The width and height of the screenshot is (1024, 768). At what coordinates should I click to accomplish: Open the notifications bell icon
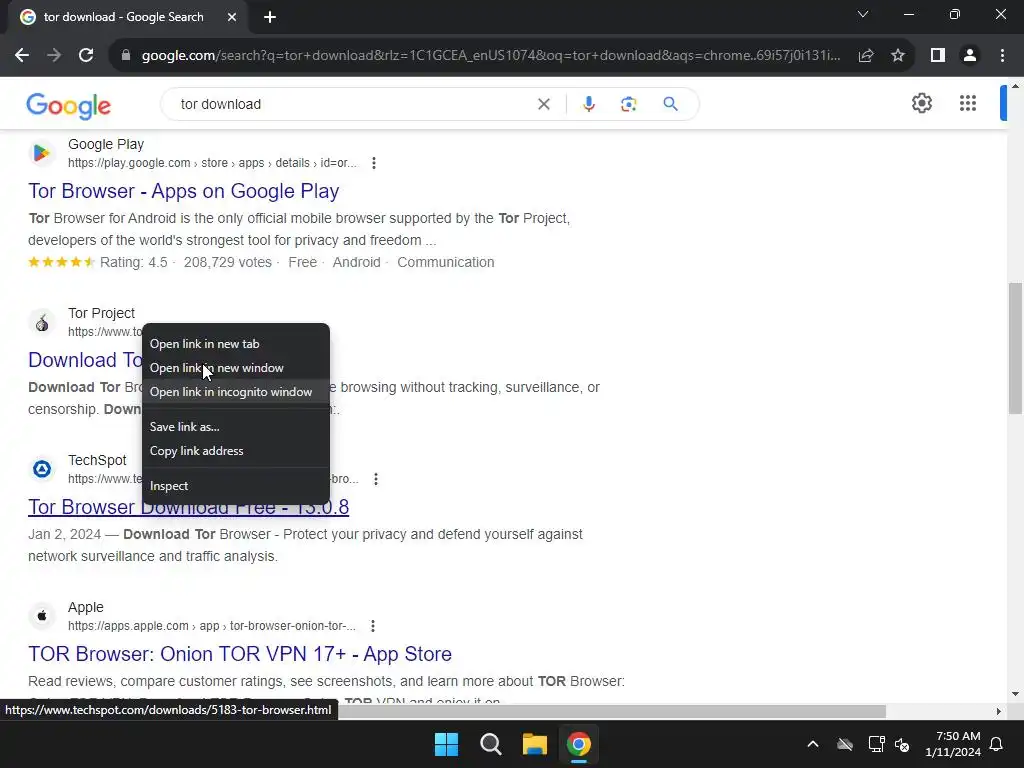[x=997, y=744]
